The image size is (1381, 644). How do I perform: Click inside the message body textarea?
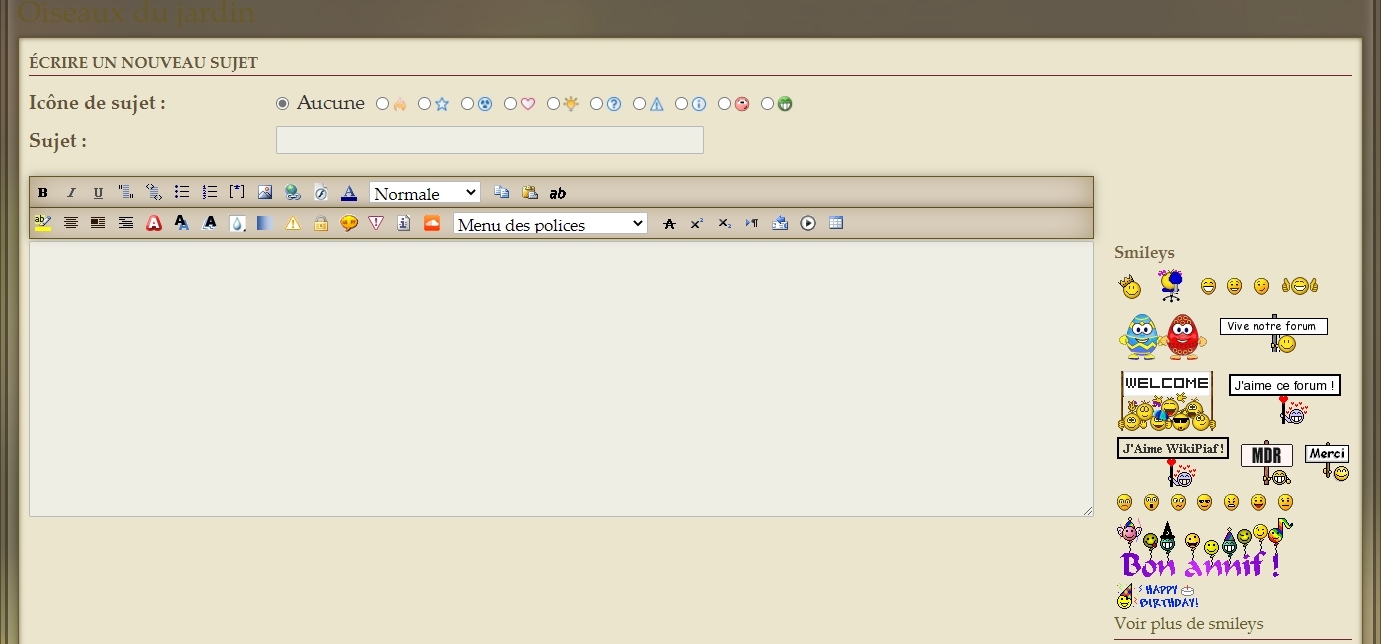click(x=561, y=379)
